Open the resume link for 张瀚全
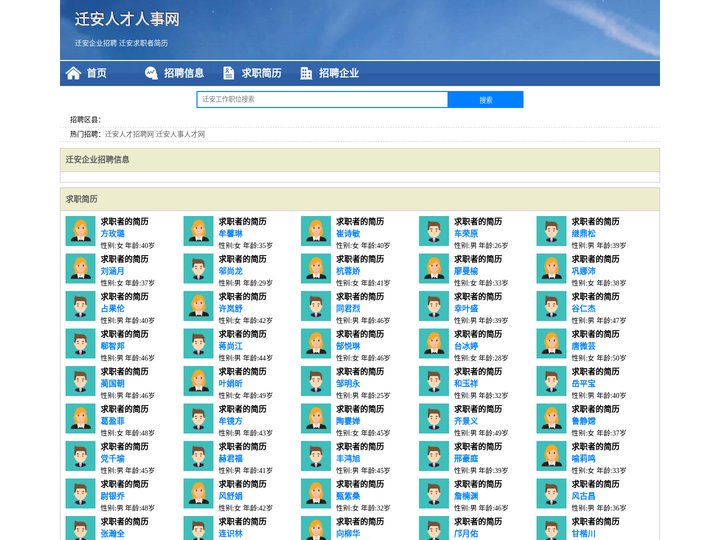The width and height of the screenshot is (720, 540). point(112,534)
